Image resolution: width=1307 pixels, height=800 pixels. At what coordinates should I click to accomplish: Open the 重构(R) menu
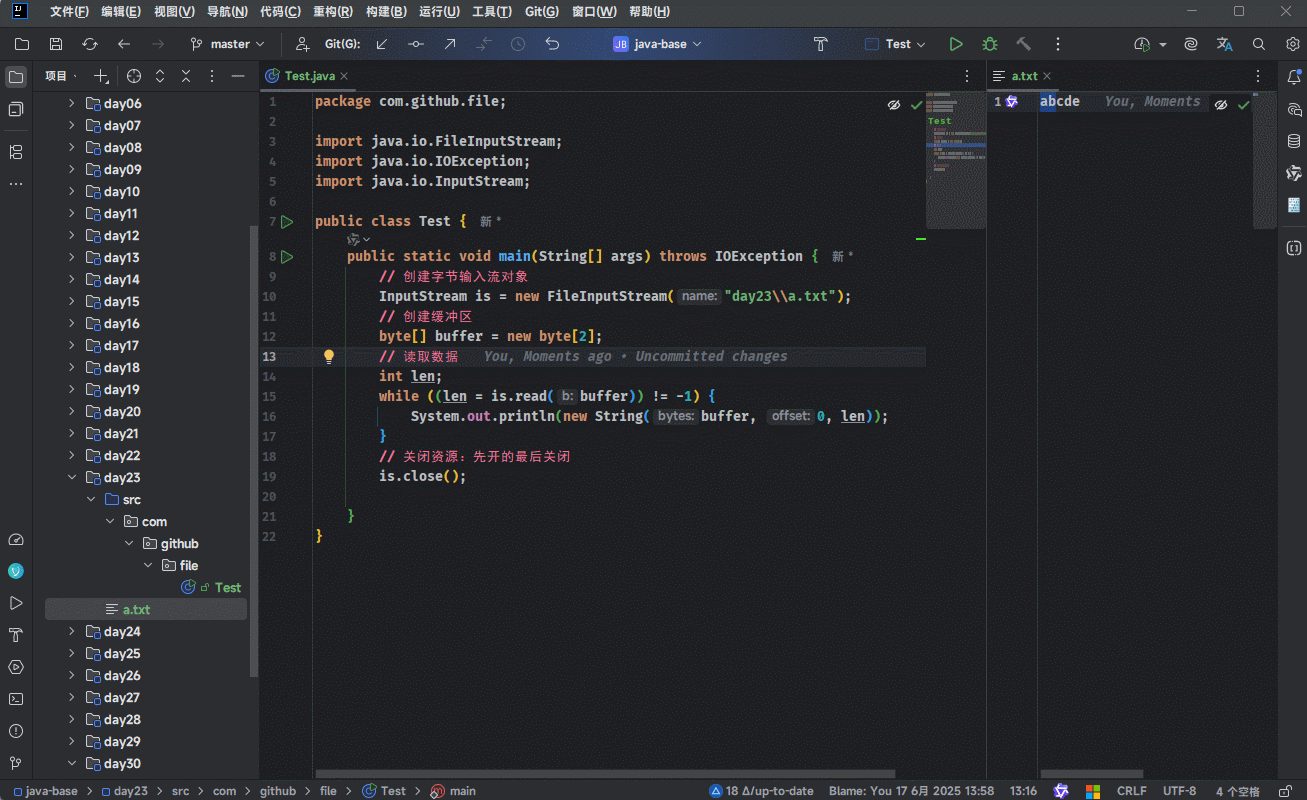pyautogui.click(x=332, y=12)
